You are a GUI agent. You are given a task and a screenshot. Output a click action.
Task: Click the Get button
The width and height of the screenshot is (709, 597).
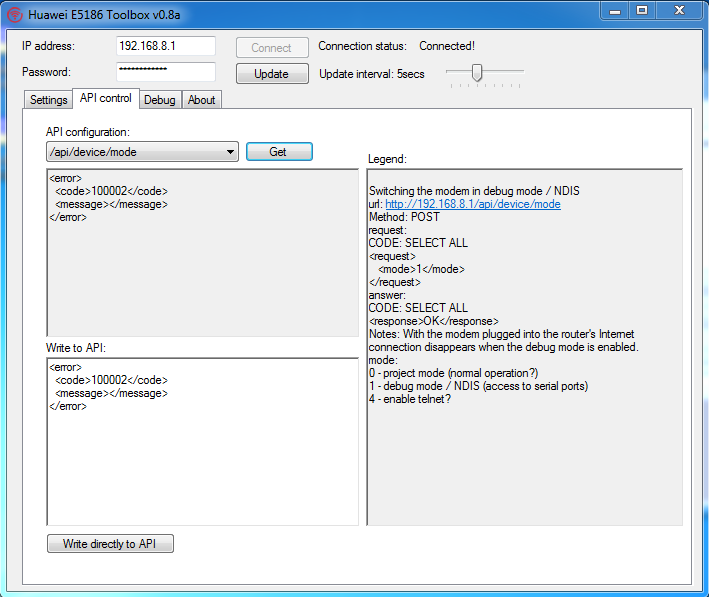279,152
